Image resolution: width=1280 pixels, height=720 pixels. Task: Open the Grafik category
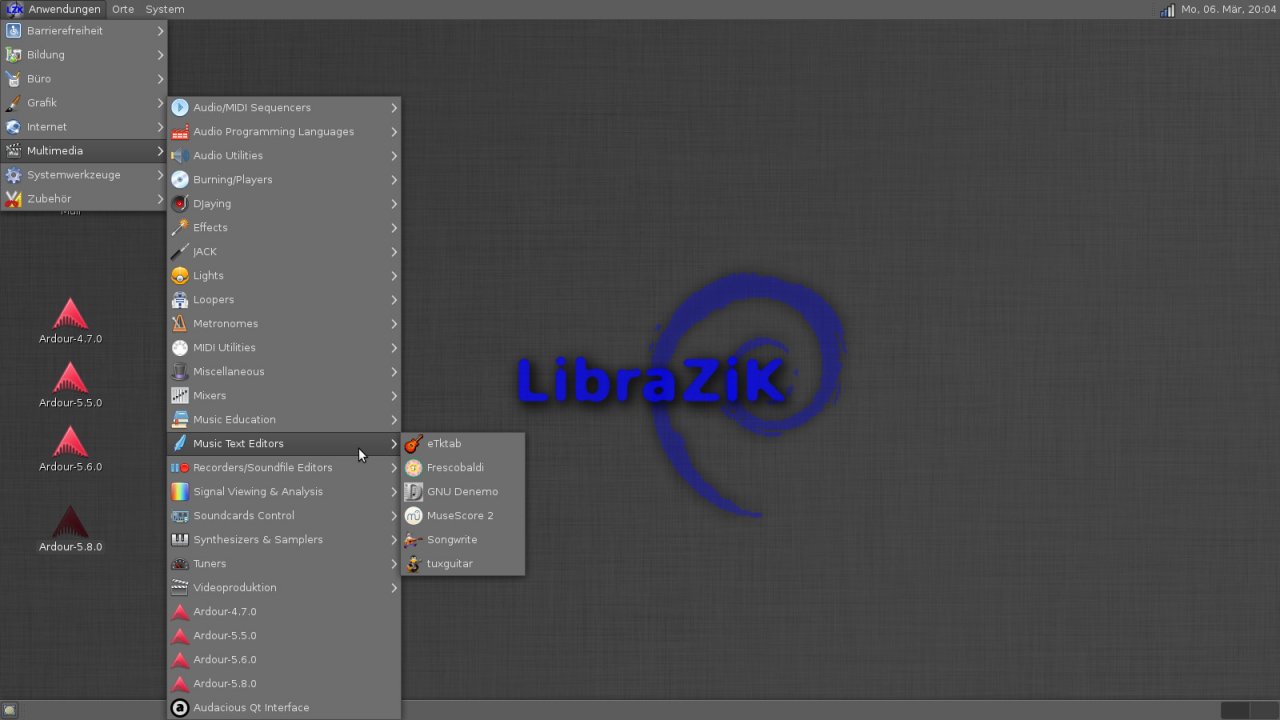coord(84,103)
